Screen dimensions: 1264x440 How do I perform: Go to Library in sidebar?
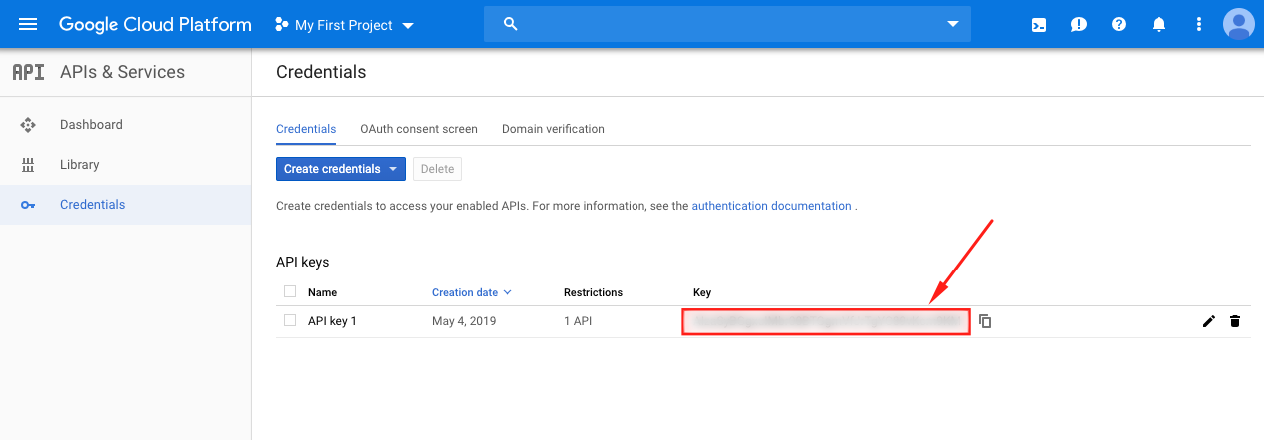click(80, 165)
